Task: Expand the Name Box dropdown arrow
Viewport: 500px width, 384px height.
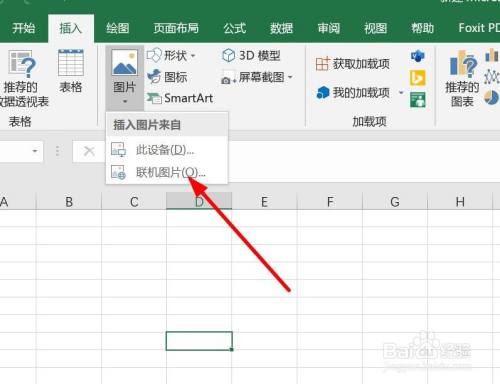Action: (x=35, y=151)
